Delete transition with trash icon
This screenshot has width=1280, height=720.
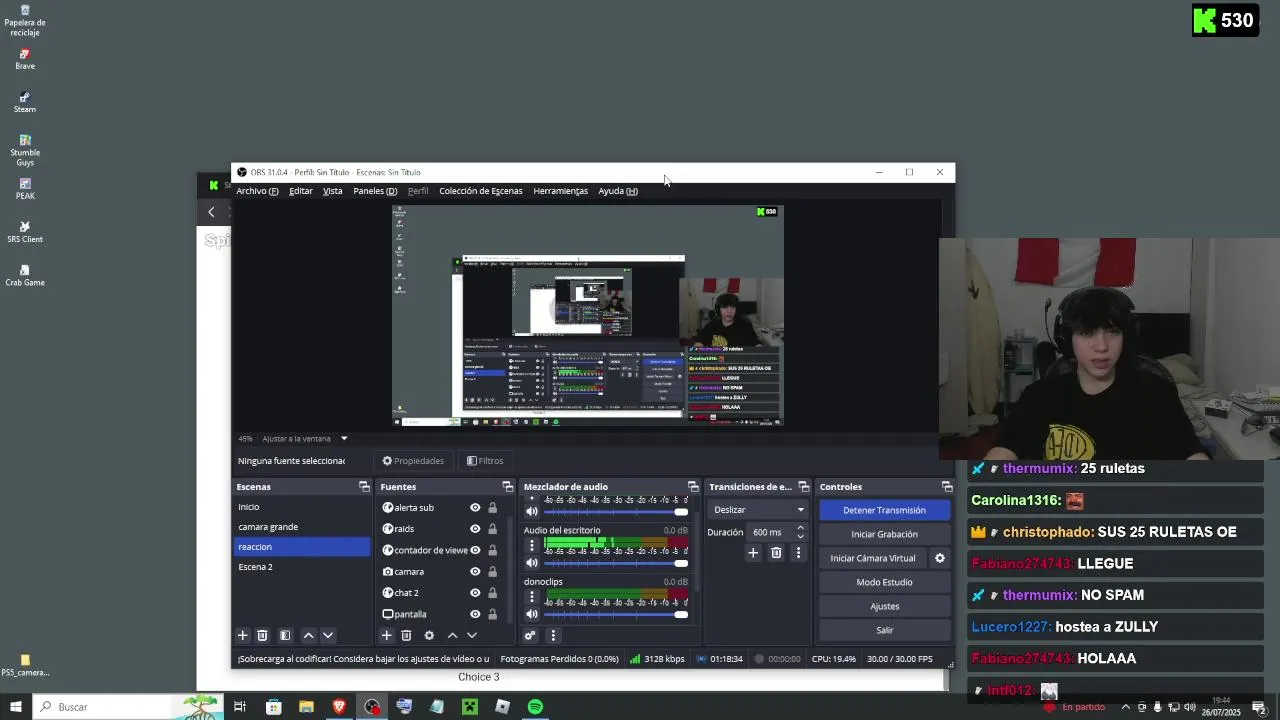pyautogui.click(x=776, y=553)
